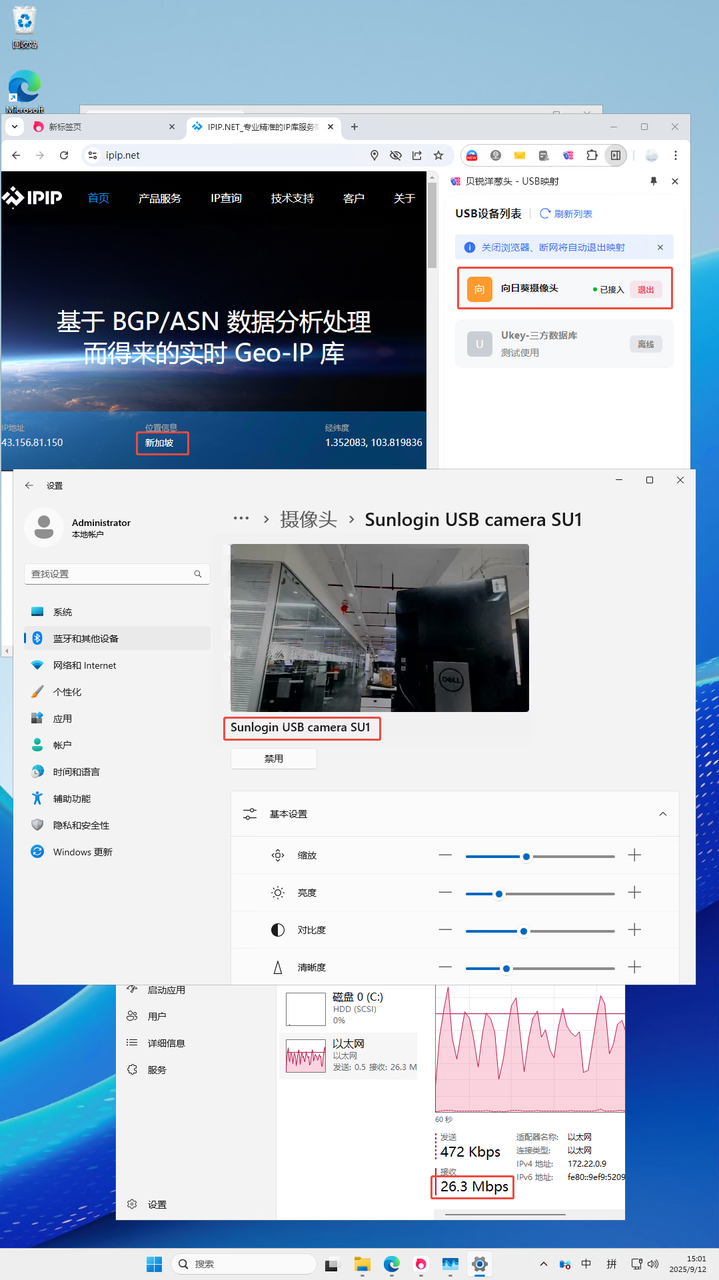719x1280 pixels.
Task: Click the 首页 navigation link
Action: pos(98,198)
